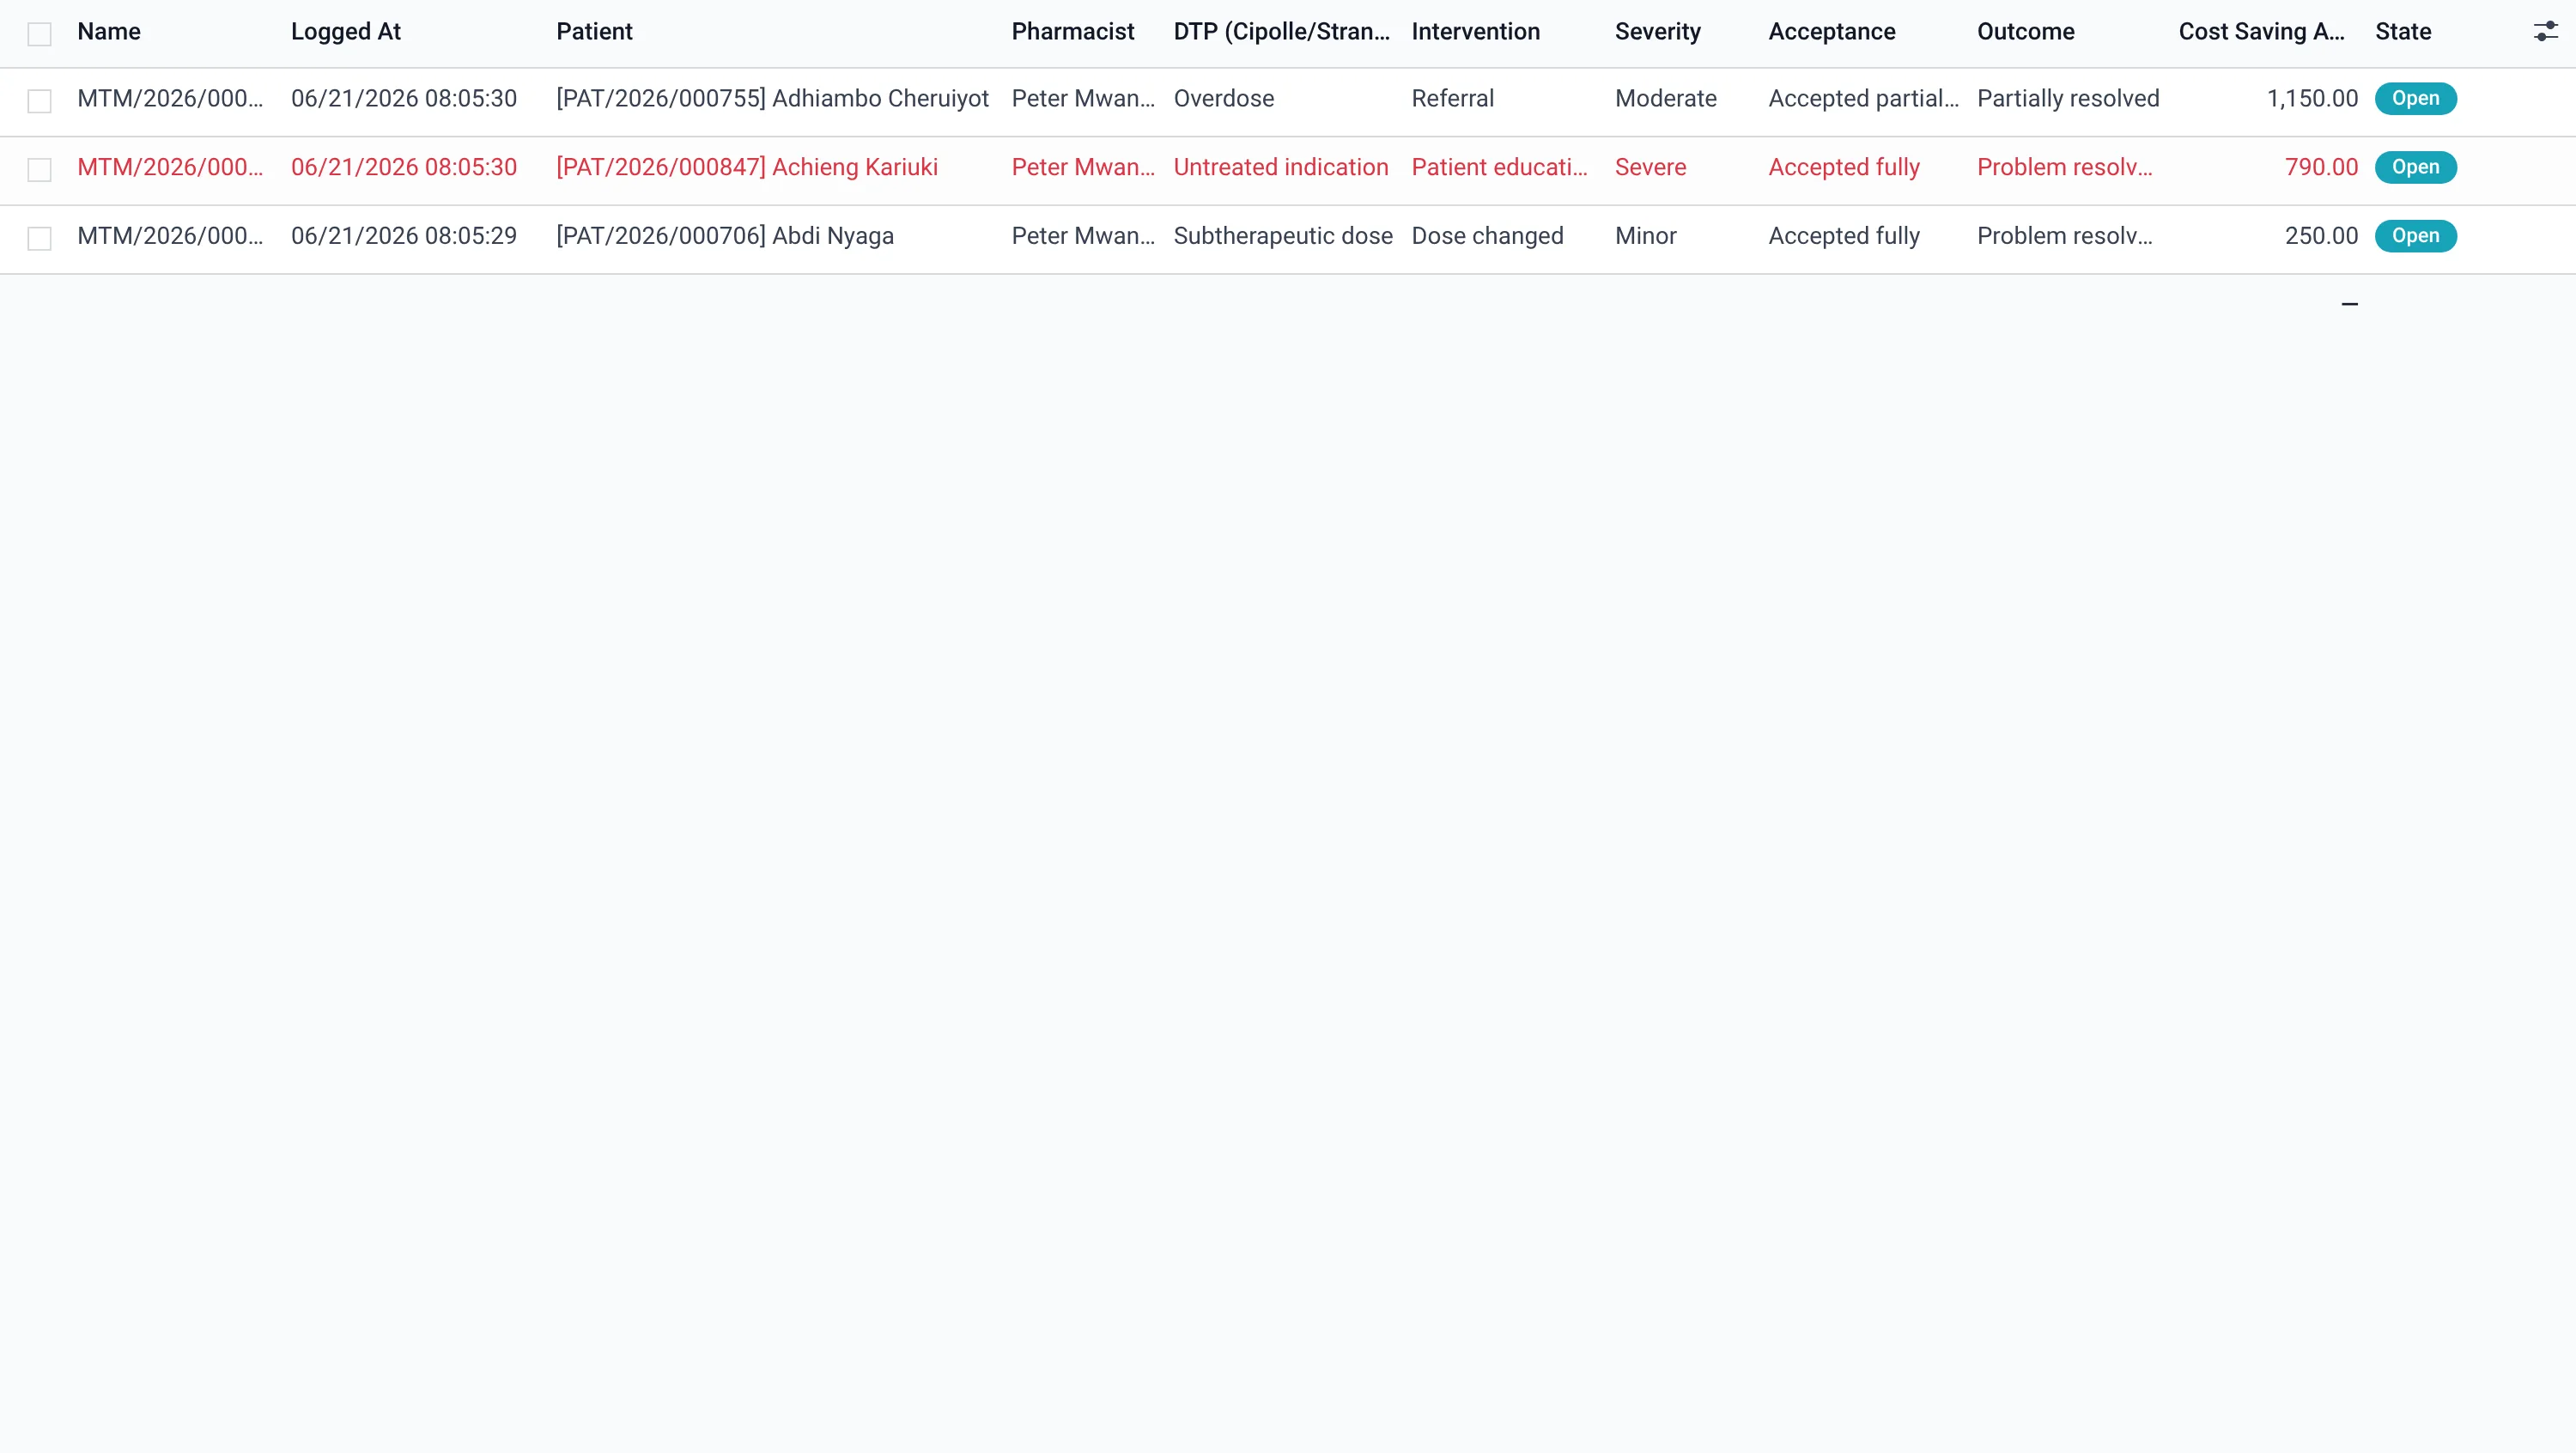
Task: Click the 06/21/2026 08:05:29 timestamp
Action: click(404, 236)
